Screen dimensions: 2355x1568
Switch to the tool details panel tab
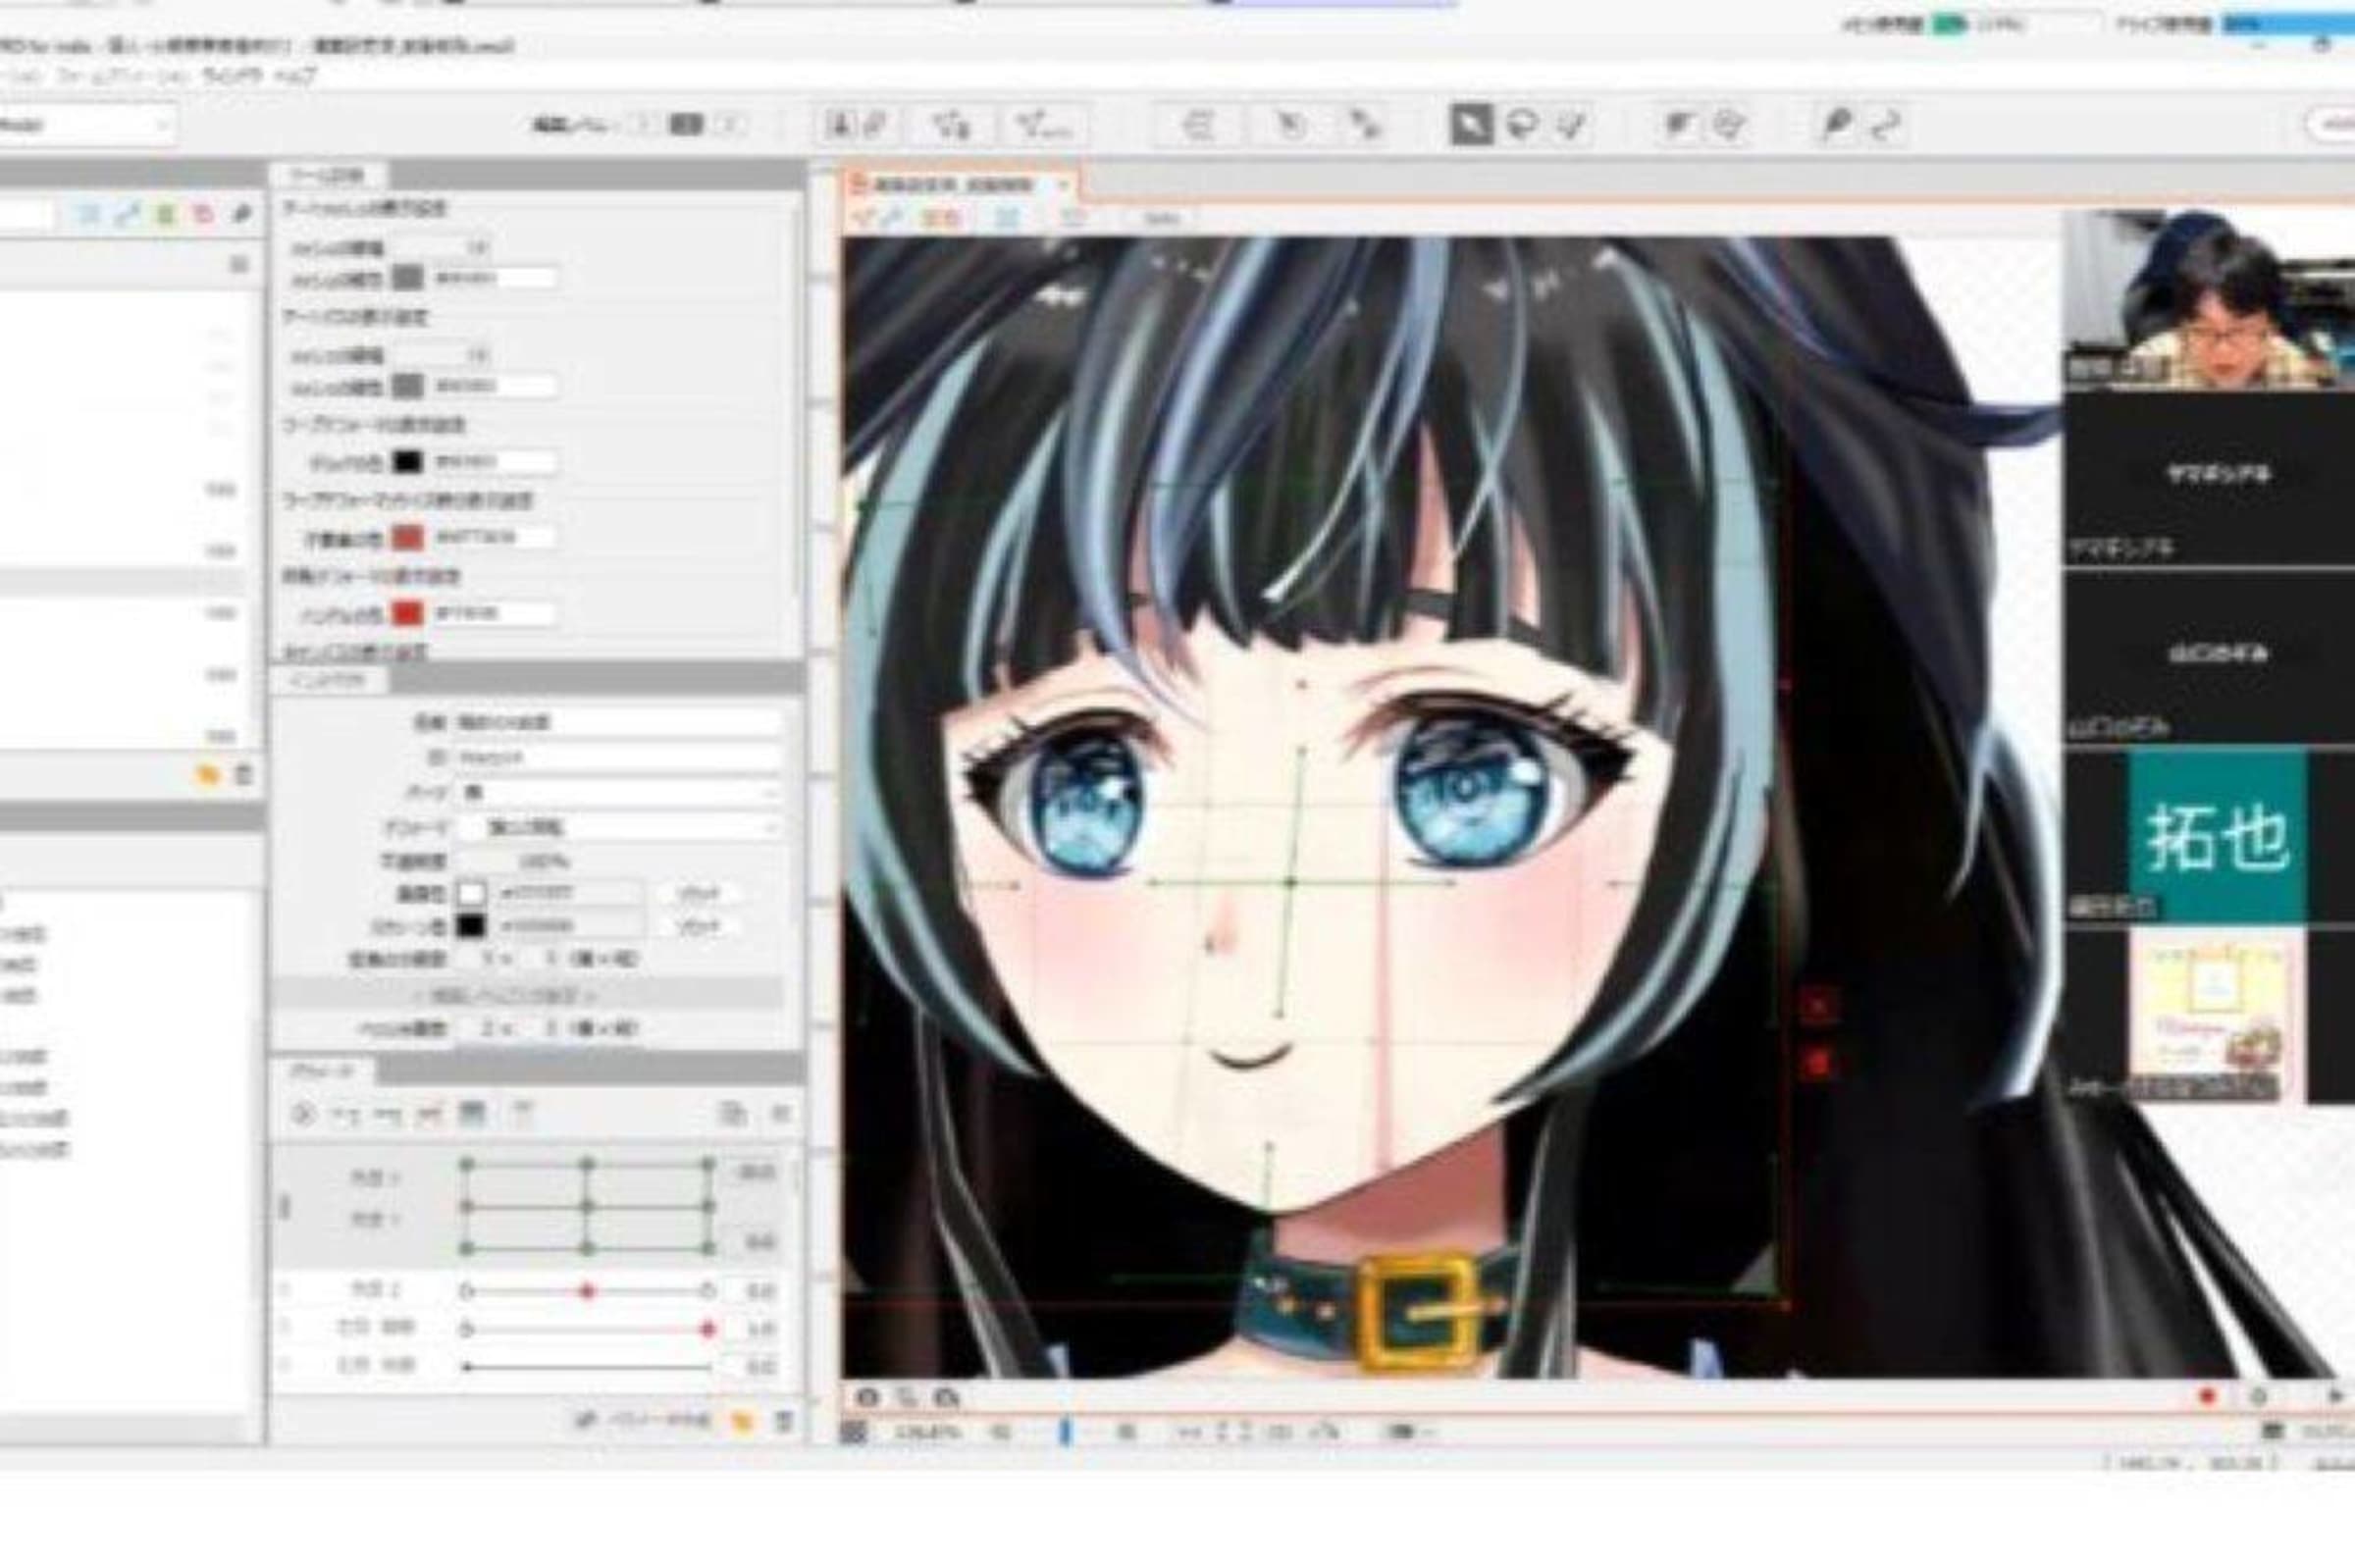point(326,177)
